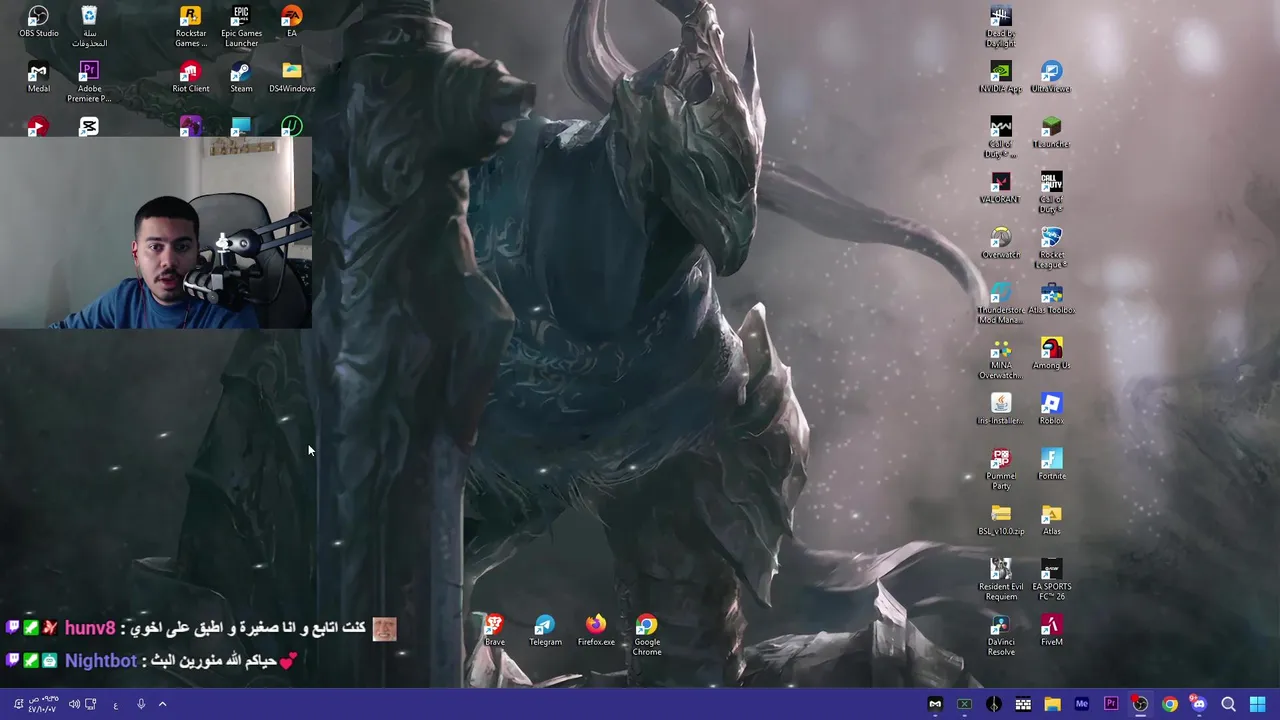Launch Dead by Daylight shortcut
This screenshot has height=720, width=1280.
pos(1000,27)
